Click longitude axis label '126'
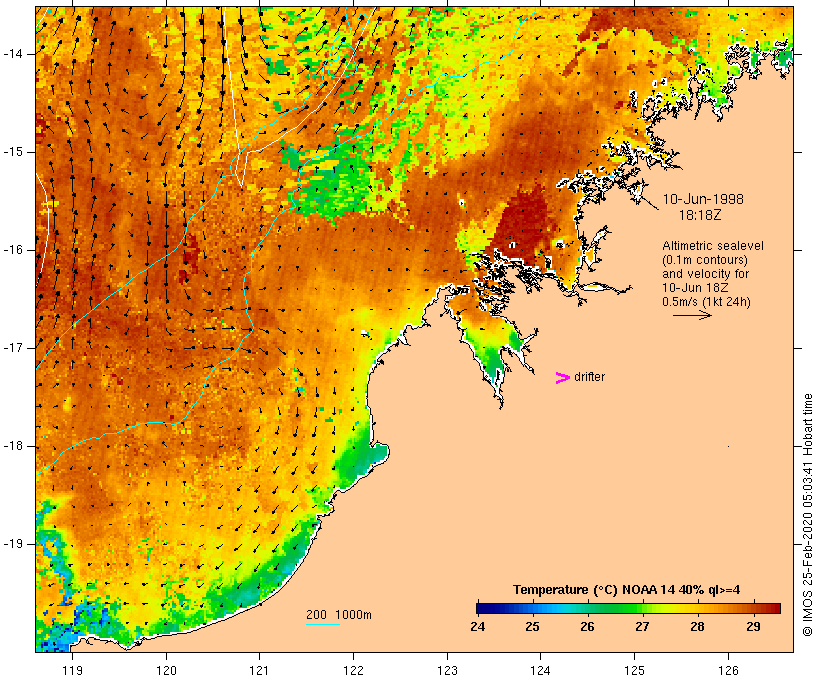This screenshot has width=820, height=680. (728, 670)
